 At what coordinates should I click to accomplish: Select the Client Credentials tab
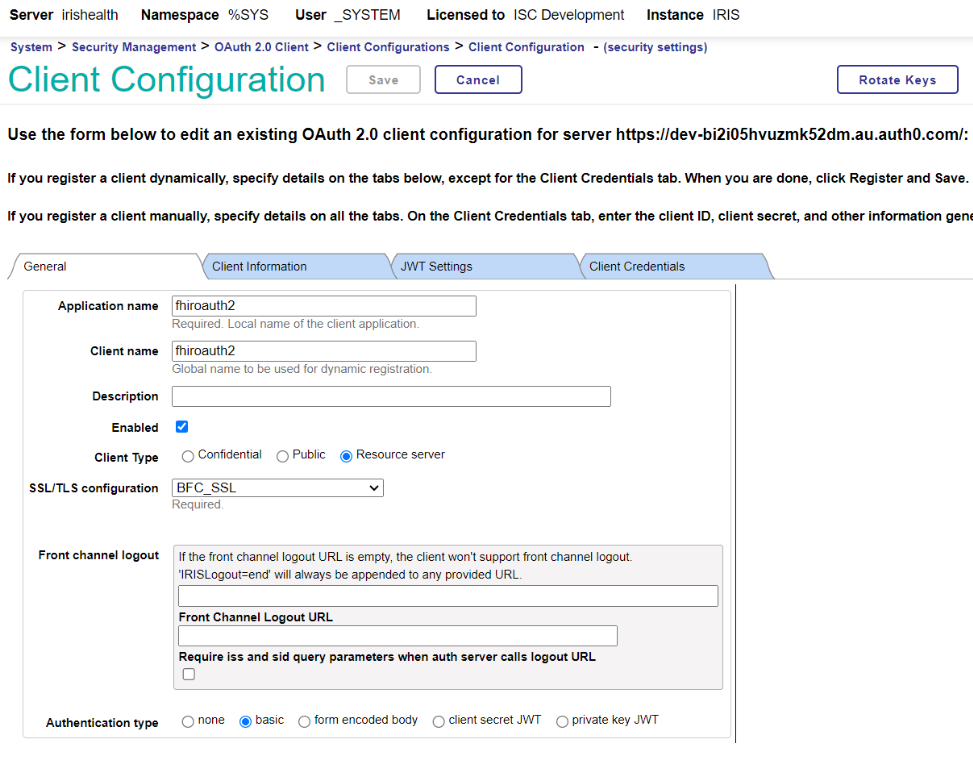pyautogui.click(x=637, y=266)
